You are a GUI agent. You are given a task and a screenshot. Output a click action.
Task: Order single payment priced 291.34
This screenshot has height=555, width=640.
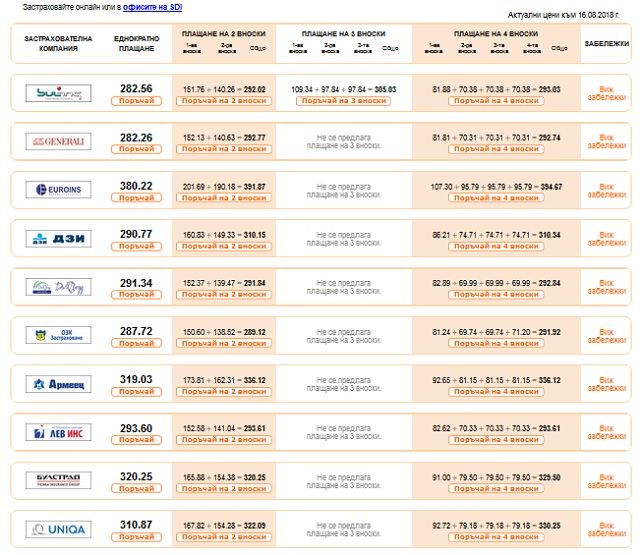(x=136, y=294)
